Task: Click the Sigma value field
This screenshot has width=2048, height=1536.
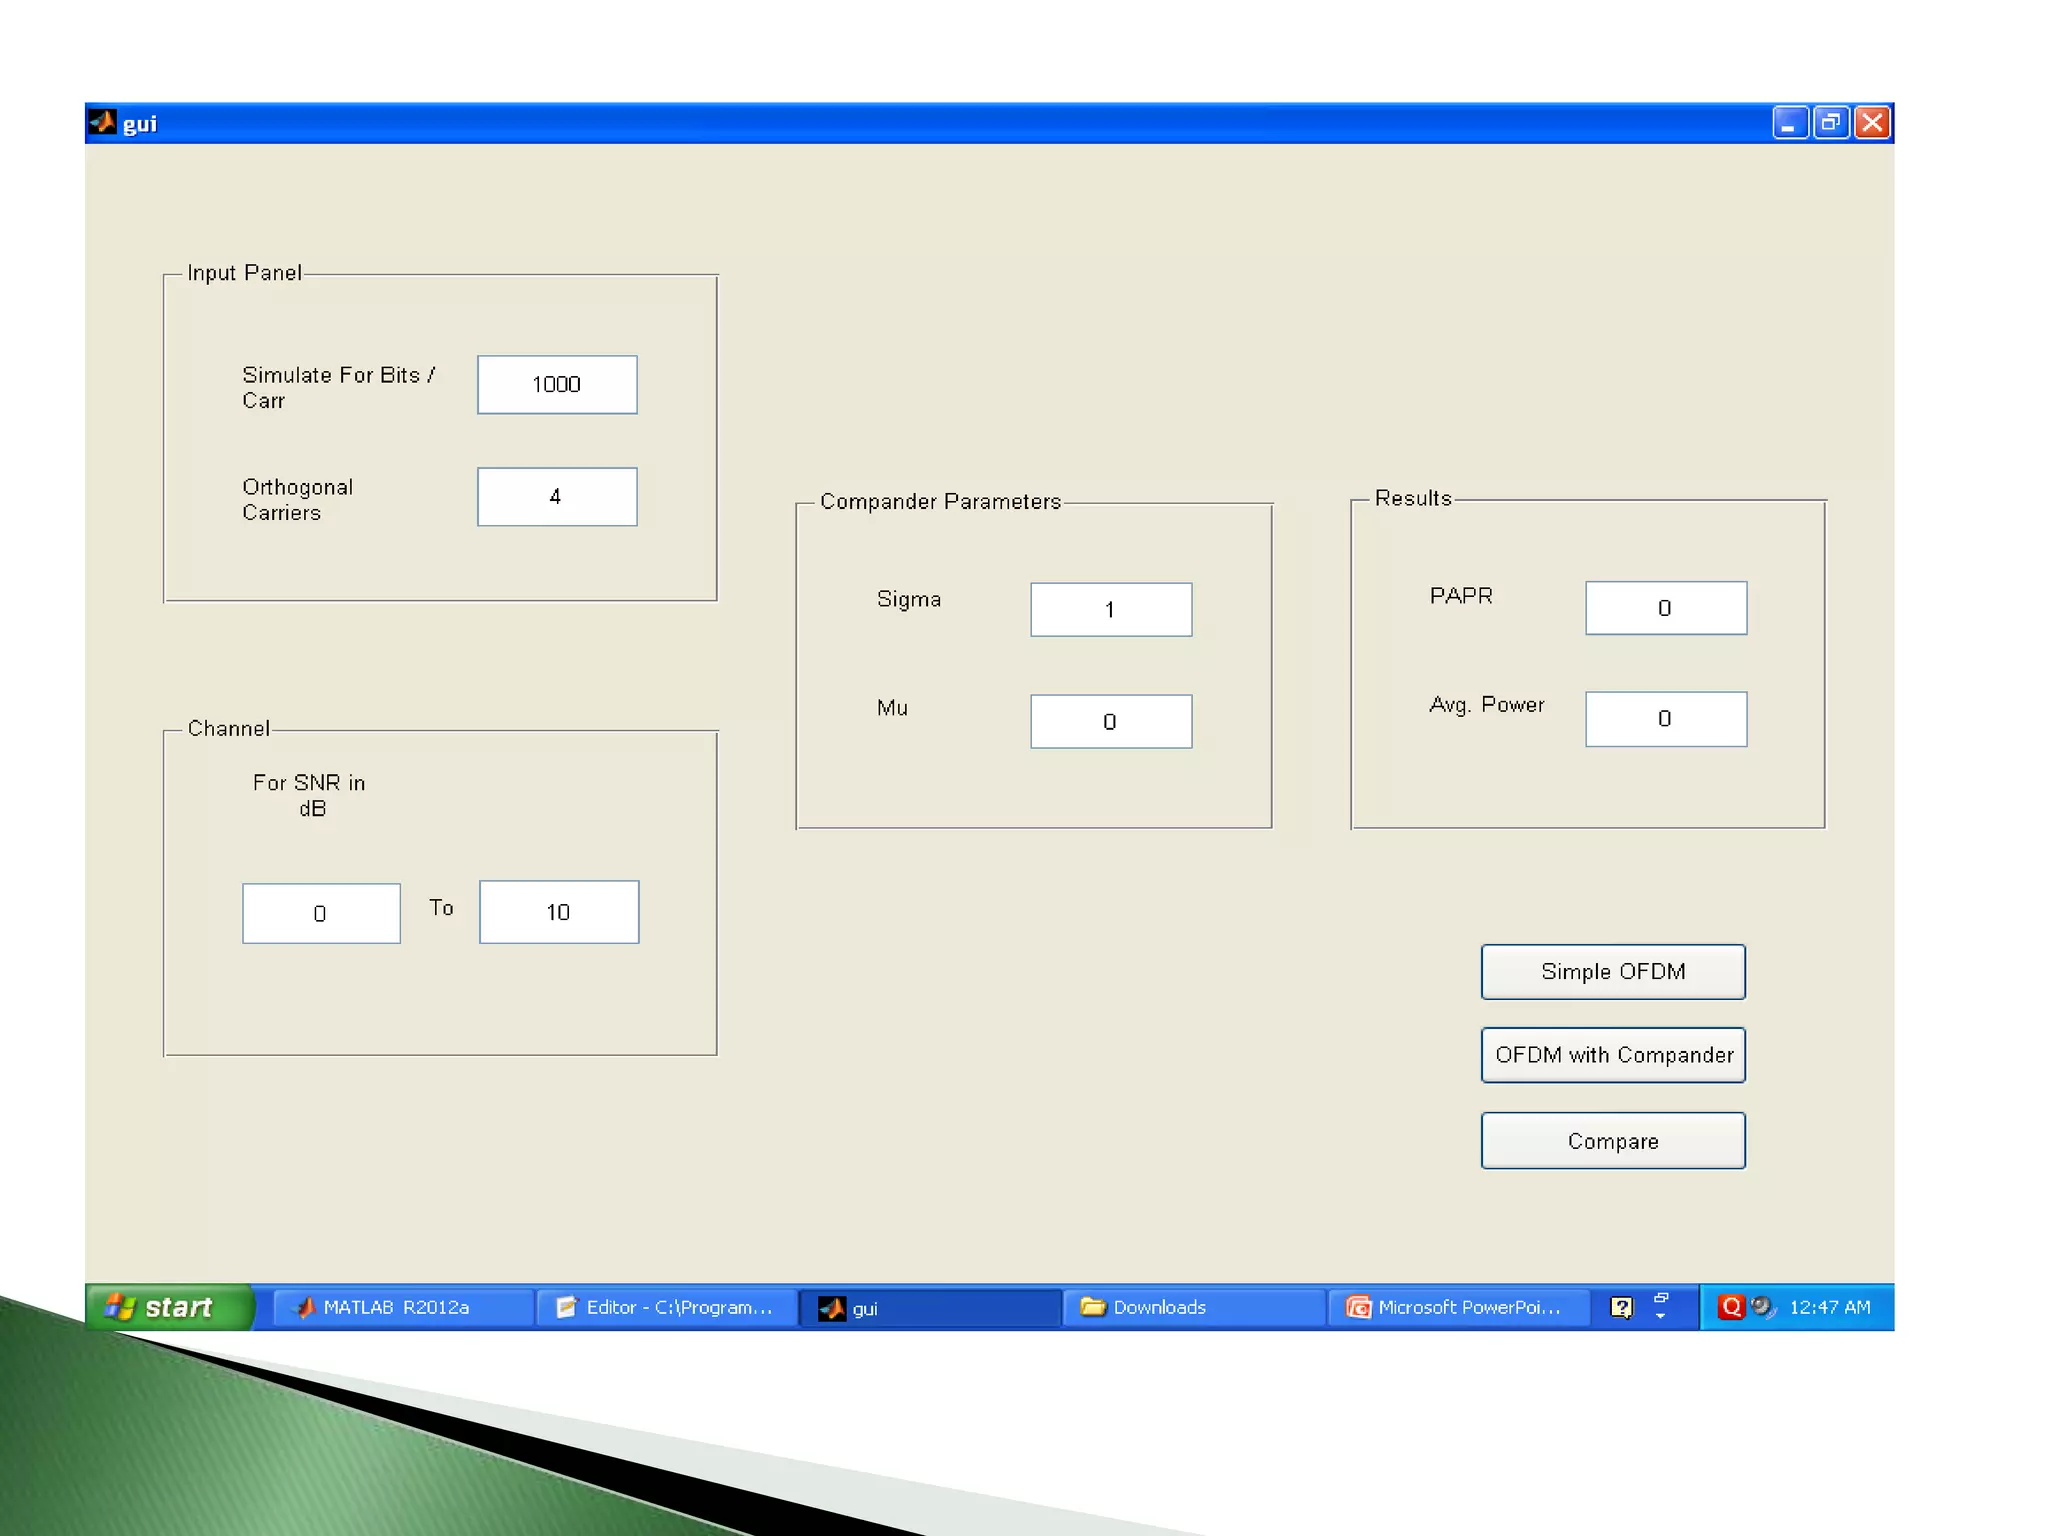Action: pos(1110,610)
